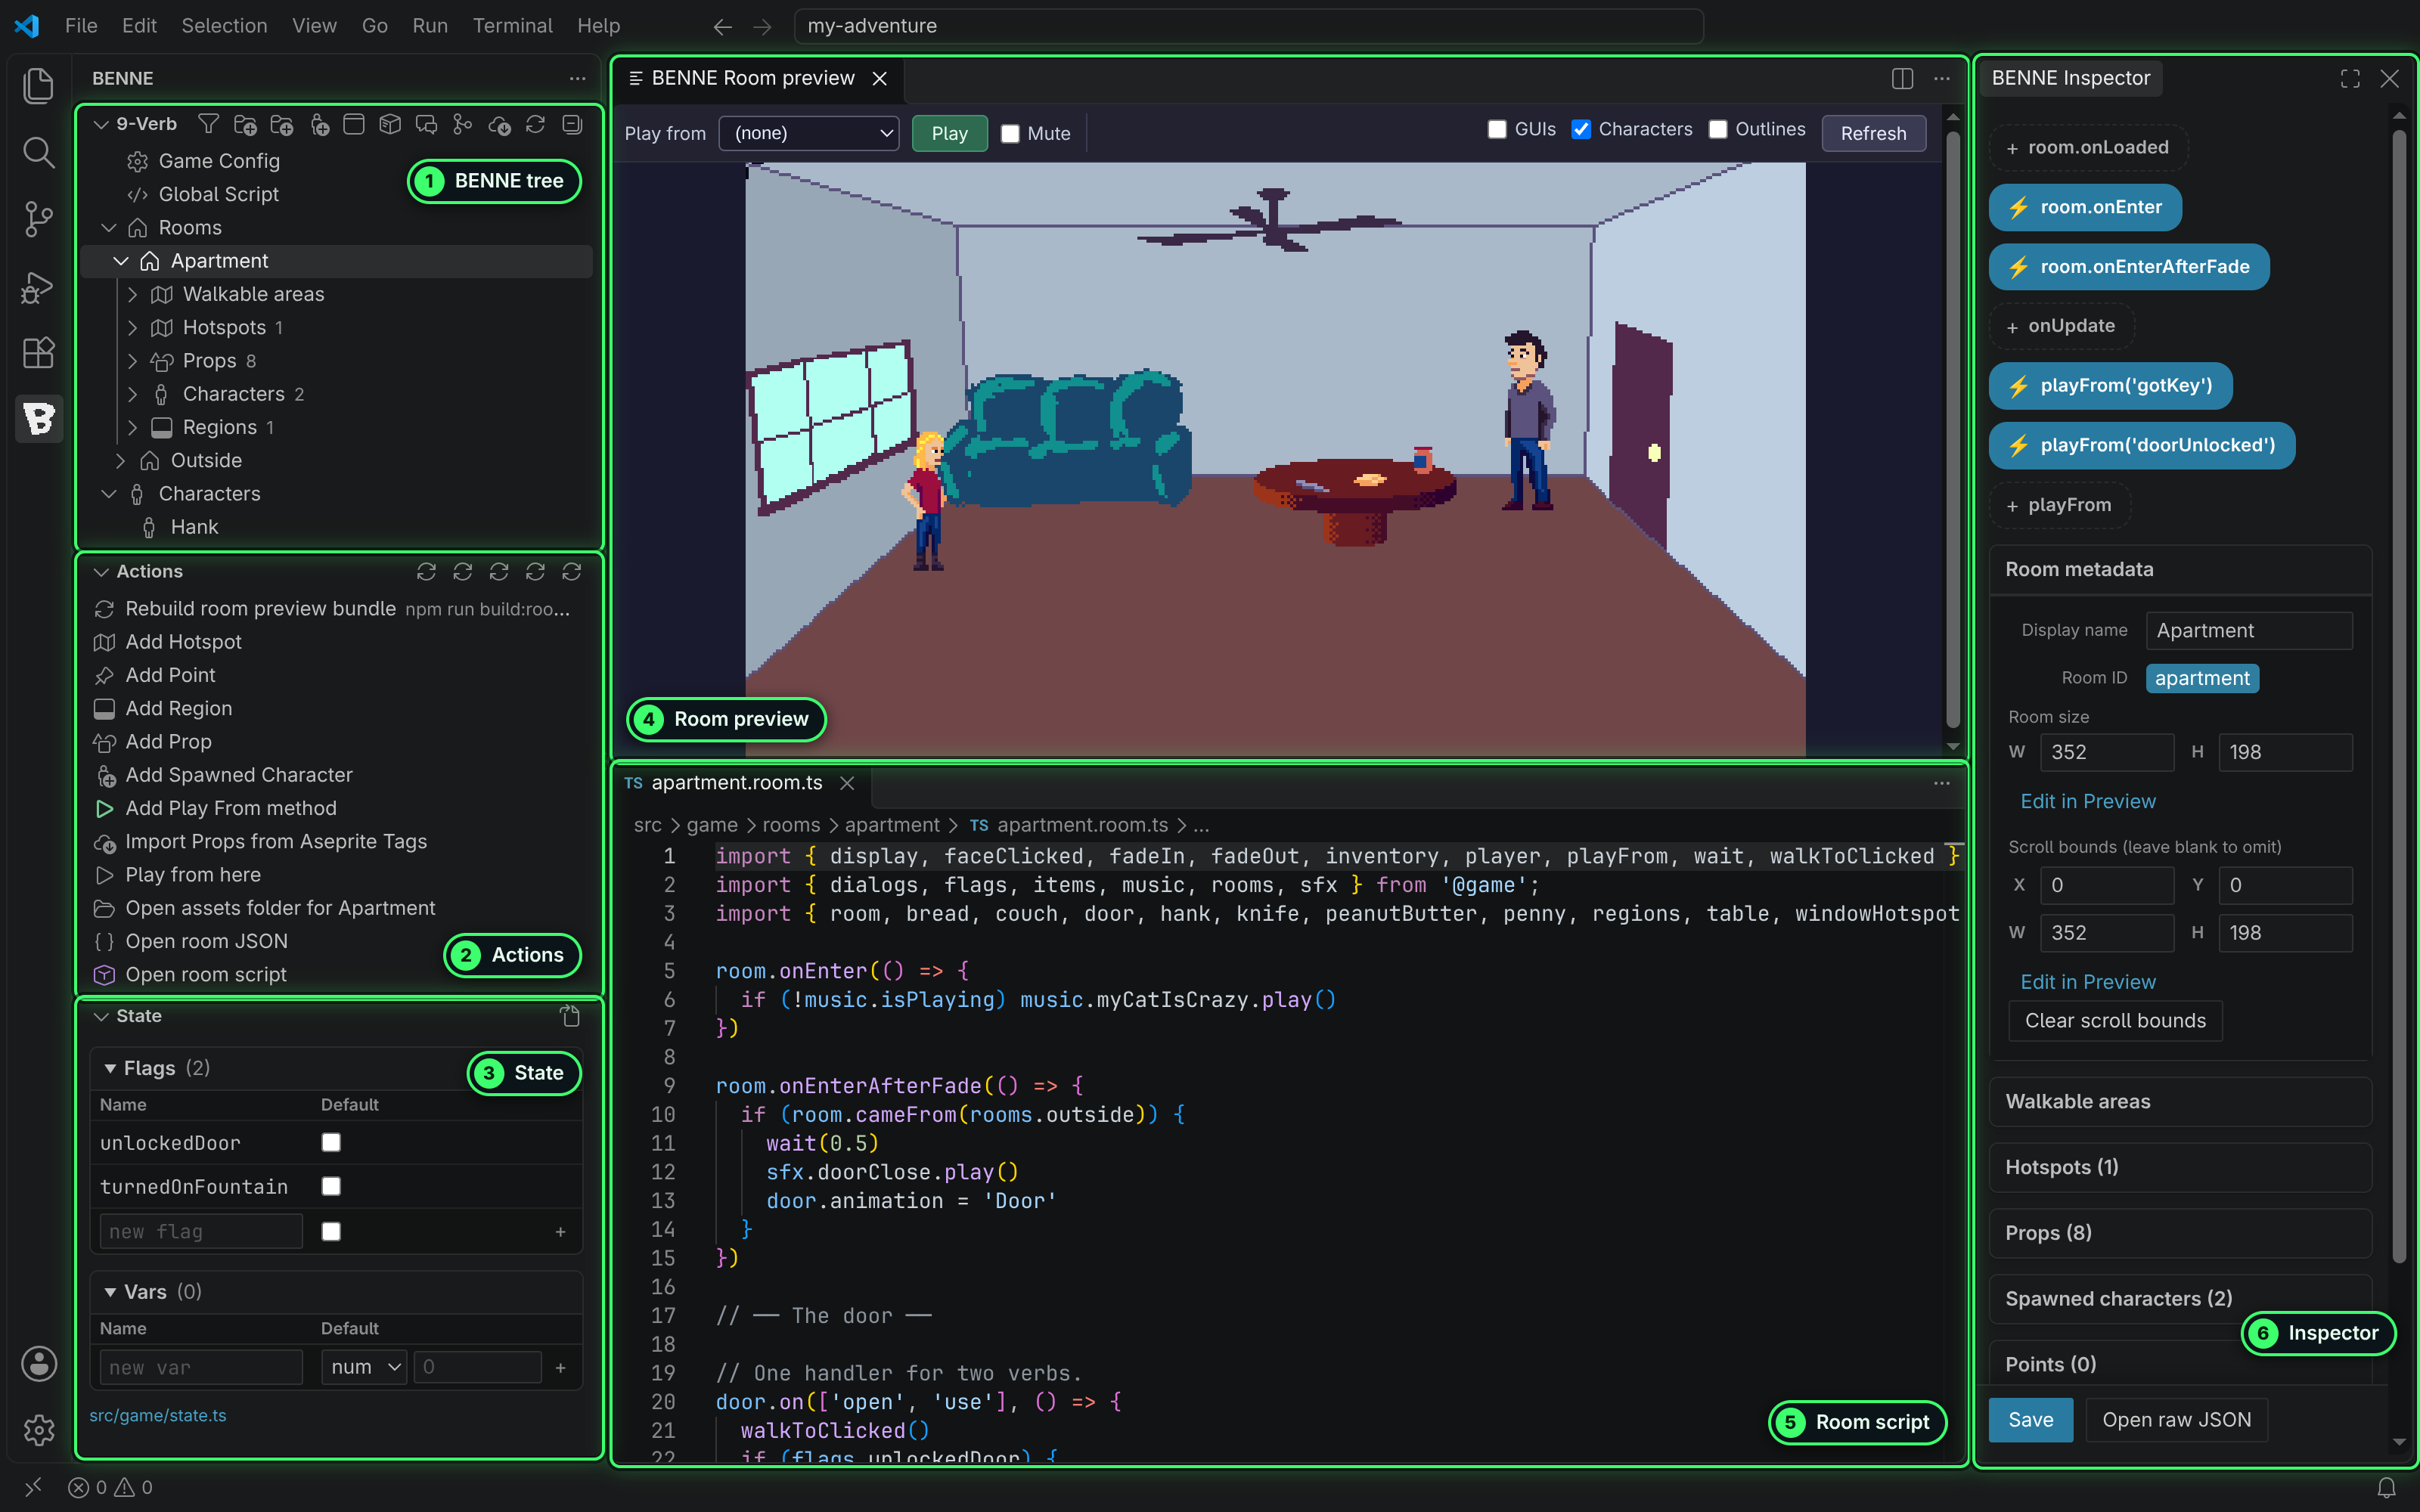Expand the Outside room node
Viewport: 2420px width, 1512px height.
pyautogui.click(x=120, y=460)
